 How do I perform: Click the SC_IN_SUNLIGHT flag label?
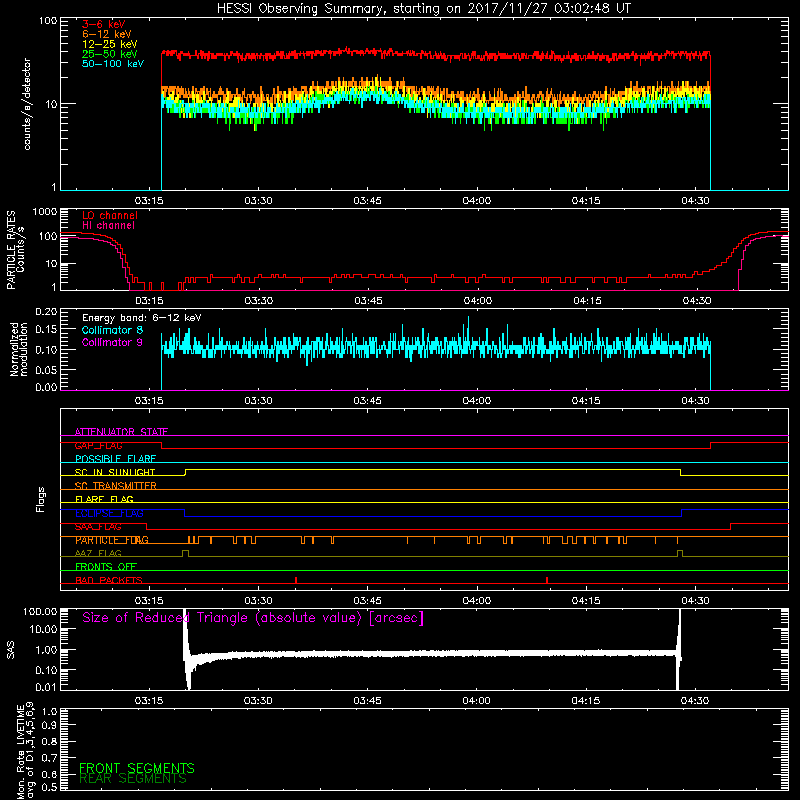coord(115,472)
